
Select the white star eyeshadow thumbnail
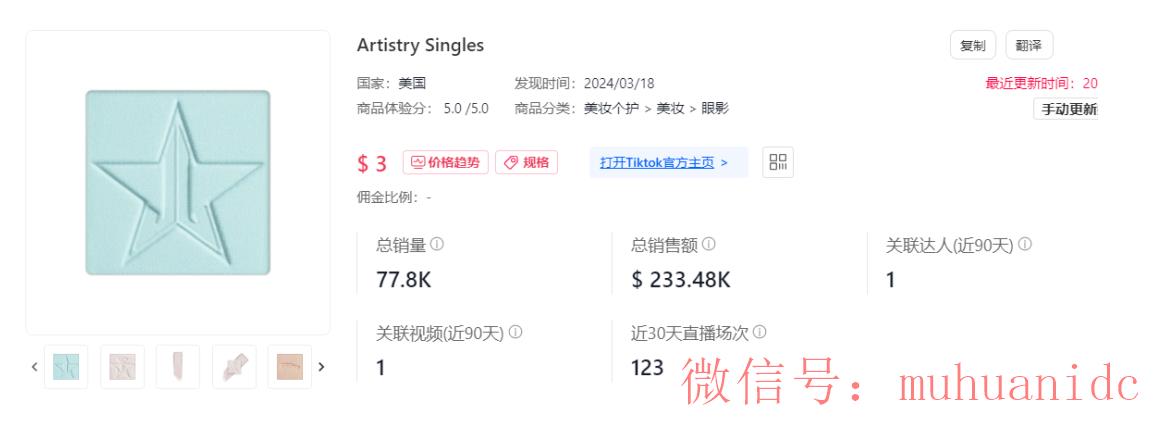pyautogui.click(x=122, y=367)
